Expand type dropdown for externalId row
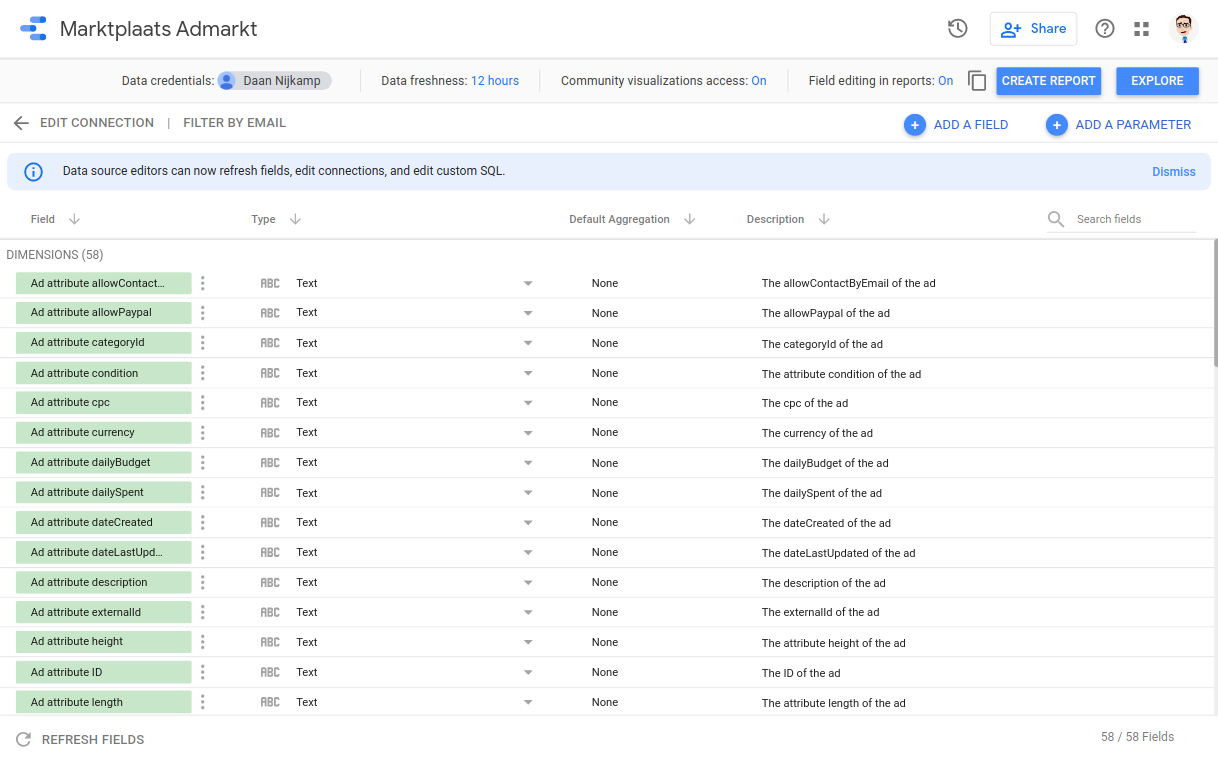This screenshot has height=759, width=1218. [x=528, y=612]
